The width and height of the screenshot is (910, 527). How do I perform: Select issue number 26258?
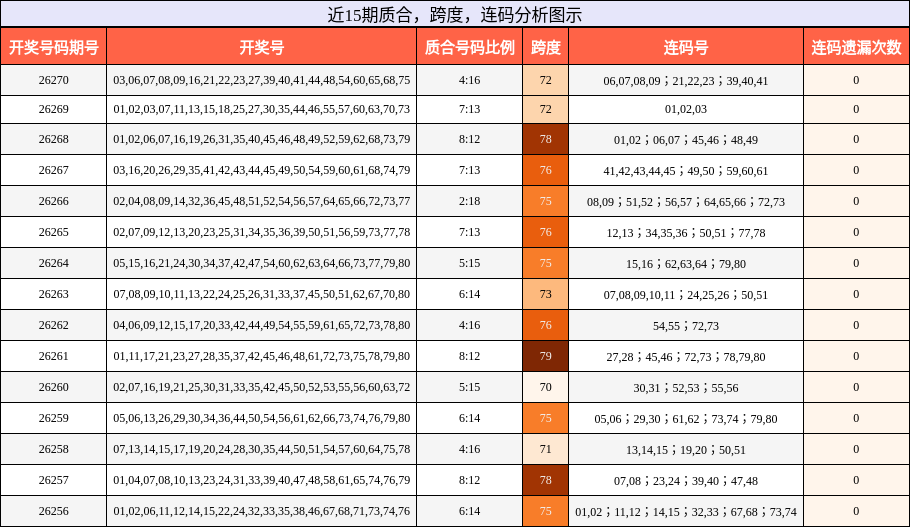point(53,449)
